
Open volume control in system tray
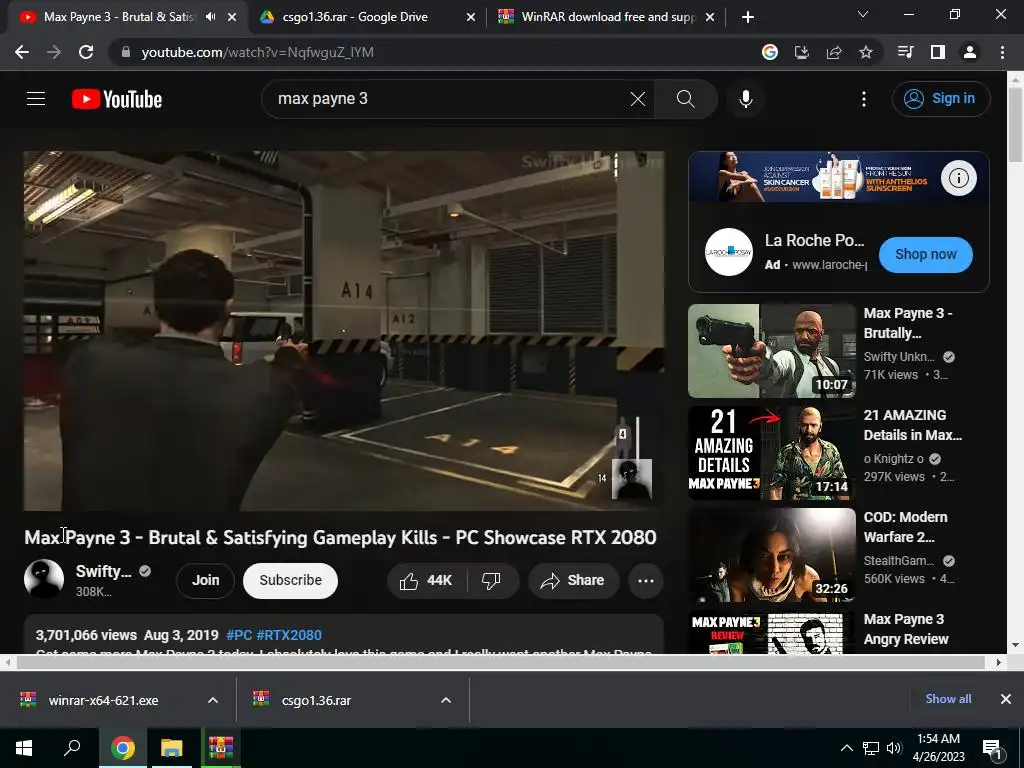point(894,748)
